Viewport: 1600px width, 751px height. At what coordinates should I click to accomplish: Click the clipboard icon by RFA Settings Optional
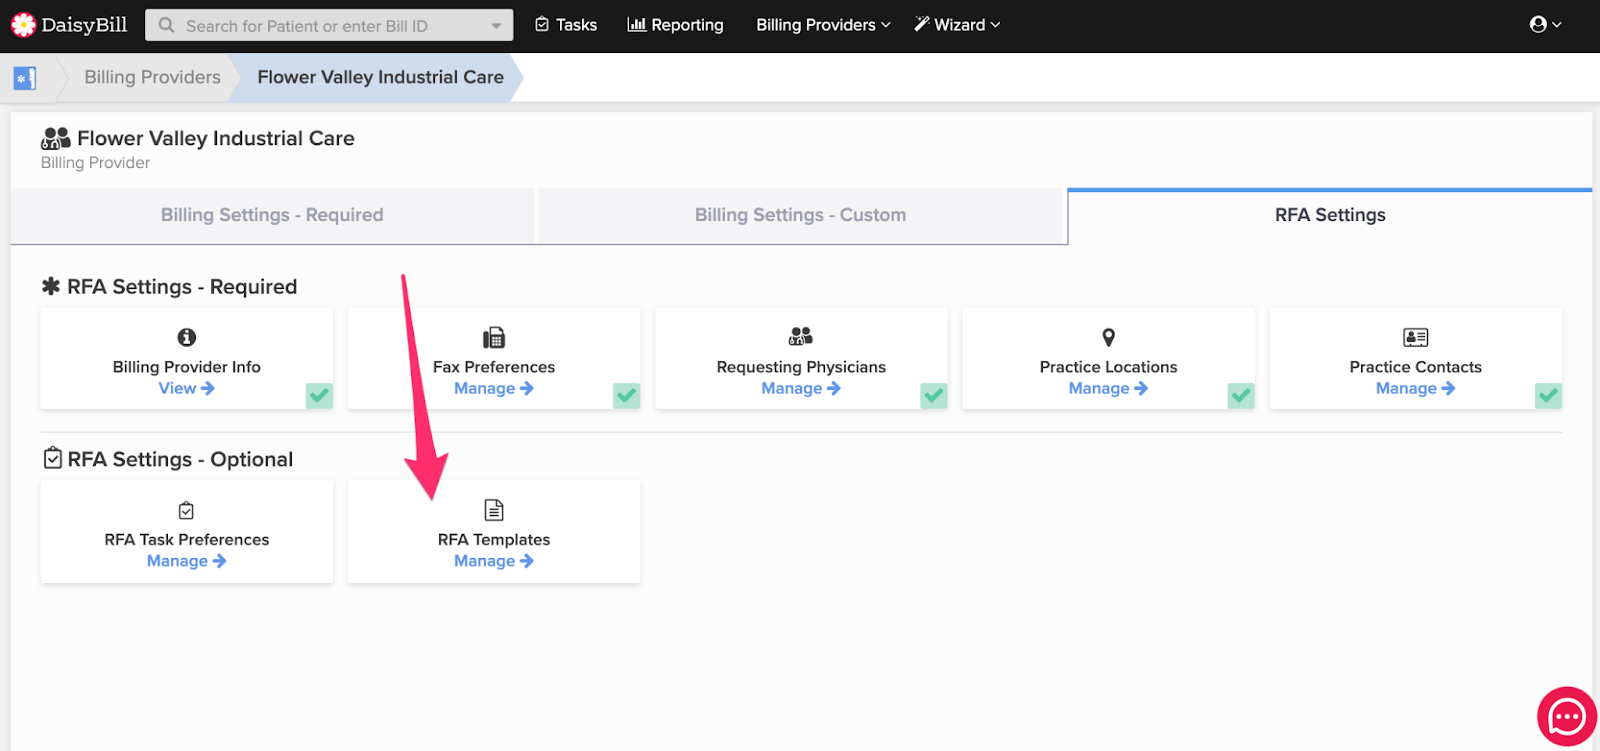click(53, 458)
